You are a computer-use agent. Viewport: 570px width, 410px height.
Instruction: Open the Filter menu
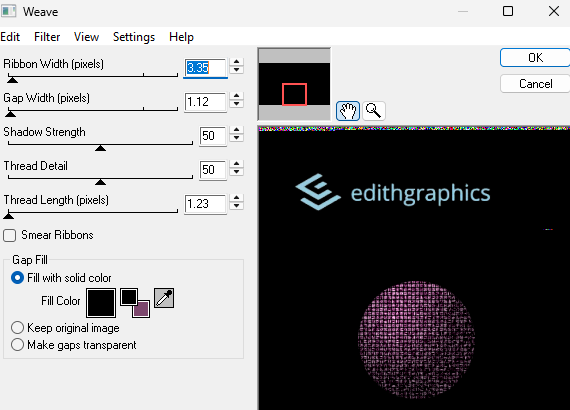pyautogui.click(x=47, y=37)
